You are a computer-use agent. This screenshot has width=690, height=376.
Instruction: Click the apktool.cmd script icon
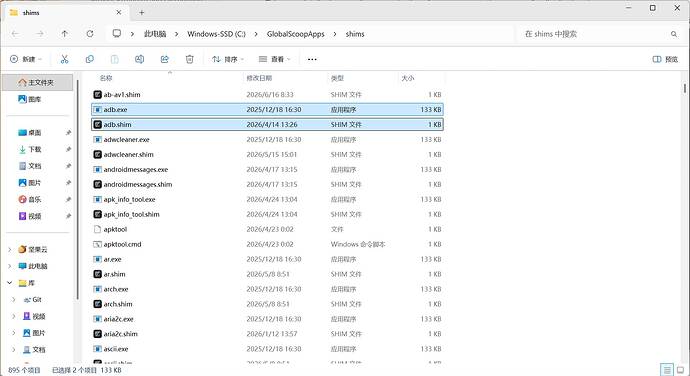[98, 244]
